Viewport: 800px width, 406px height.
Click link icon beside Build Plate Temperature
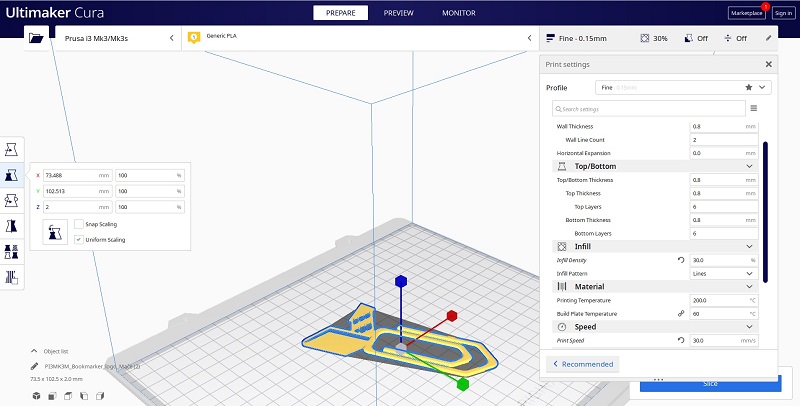[681, 314]
